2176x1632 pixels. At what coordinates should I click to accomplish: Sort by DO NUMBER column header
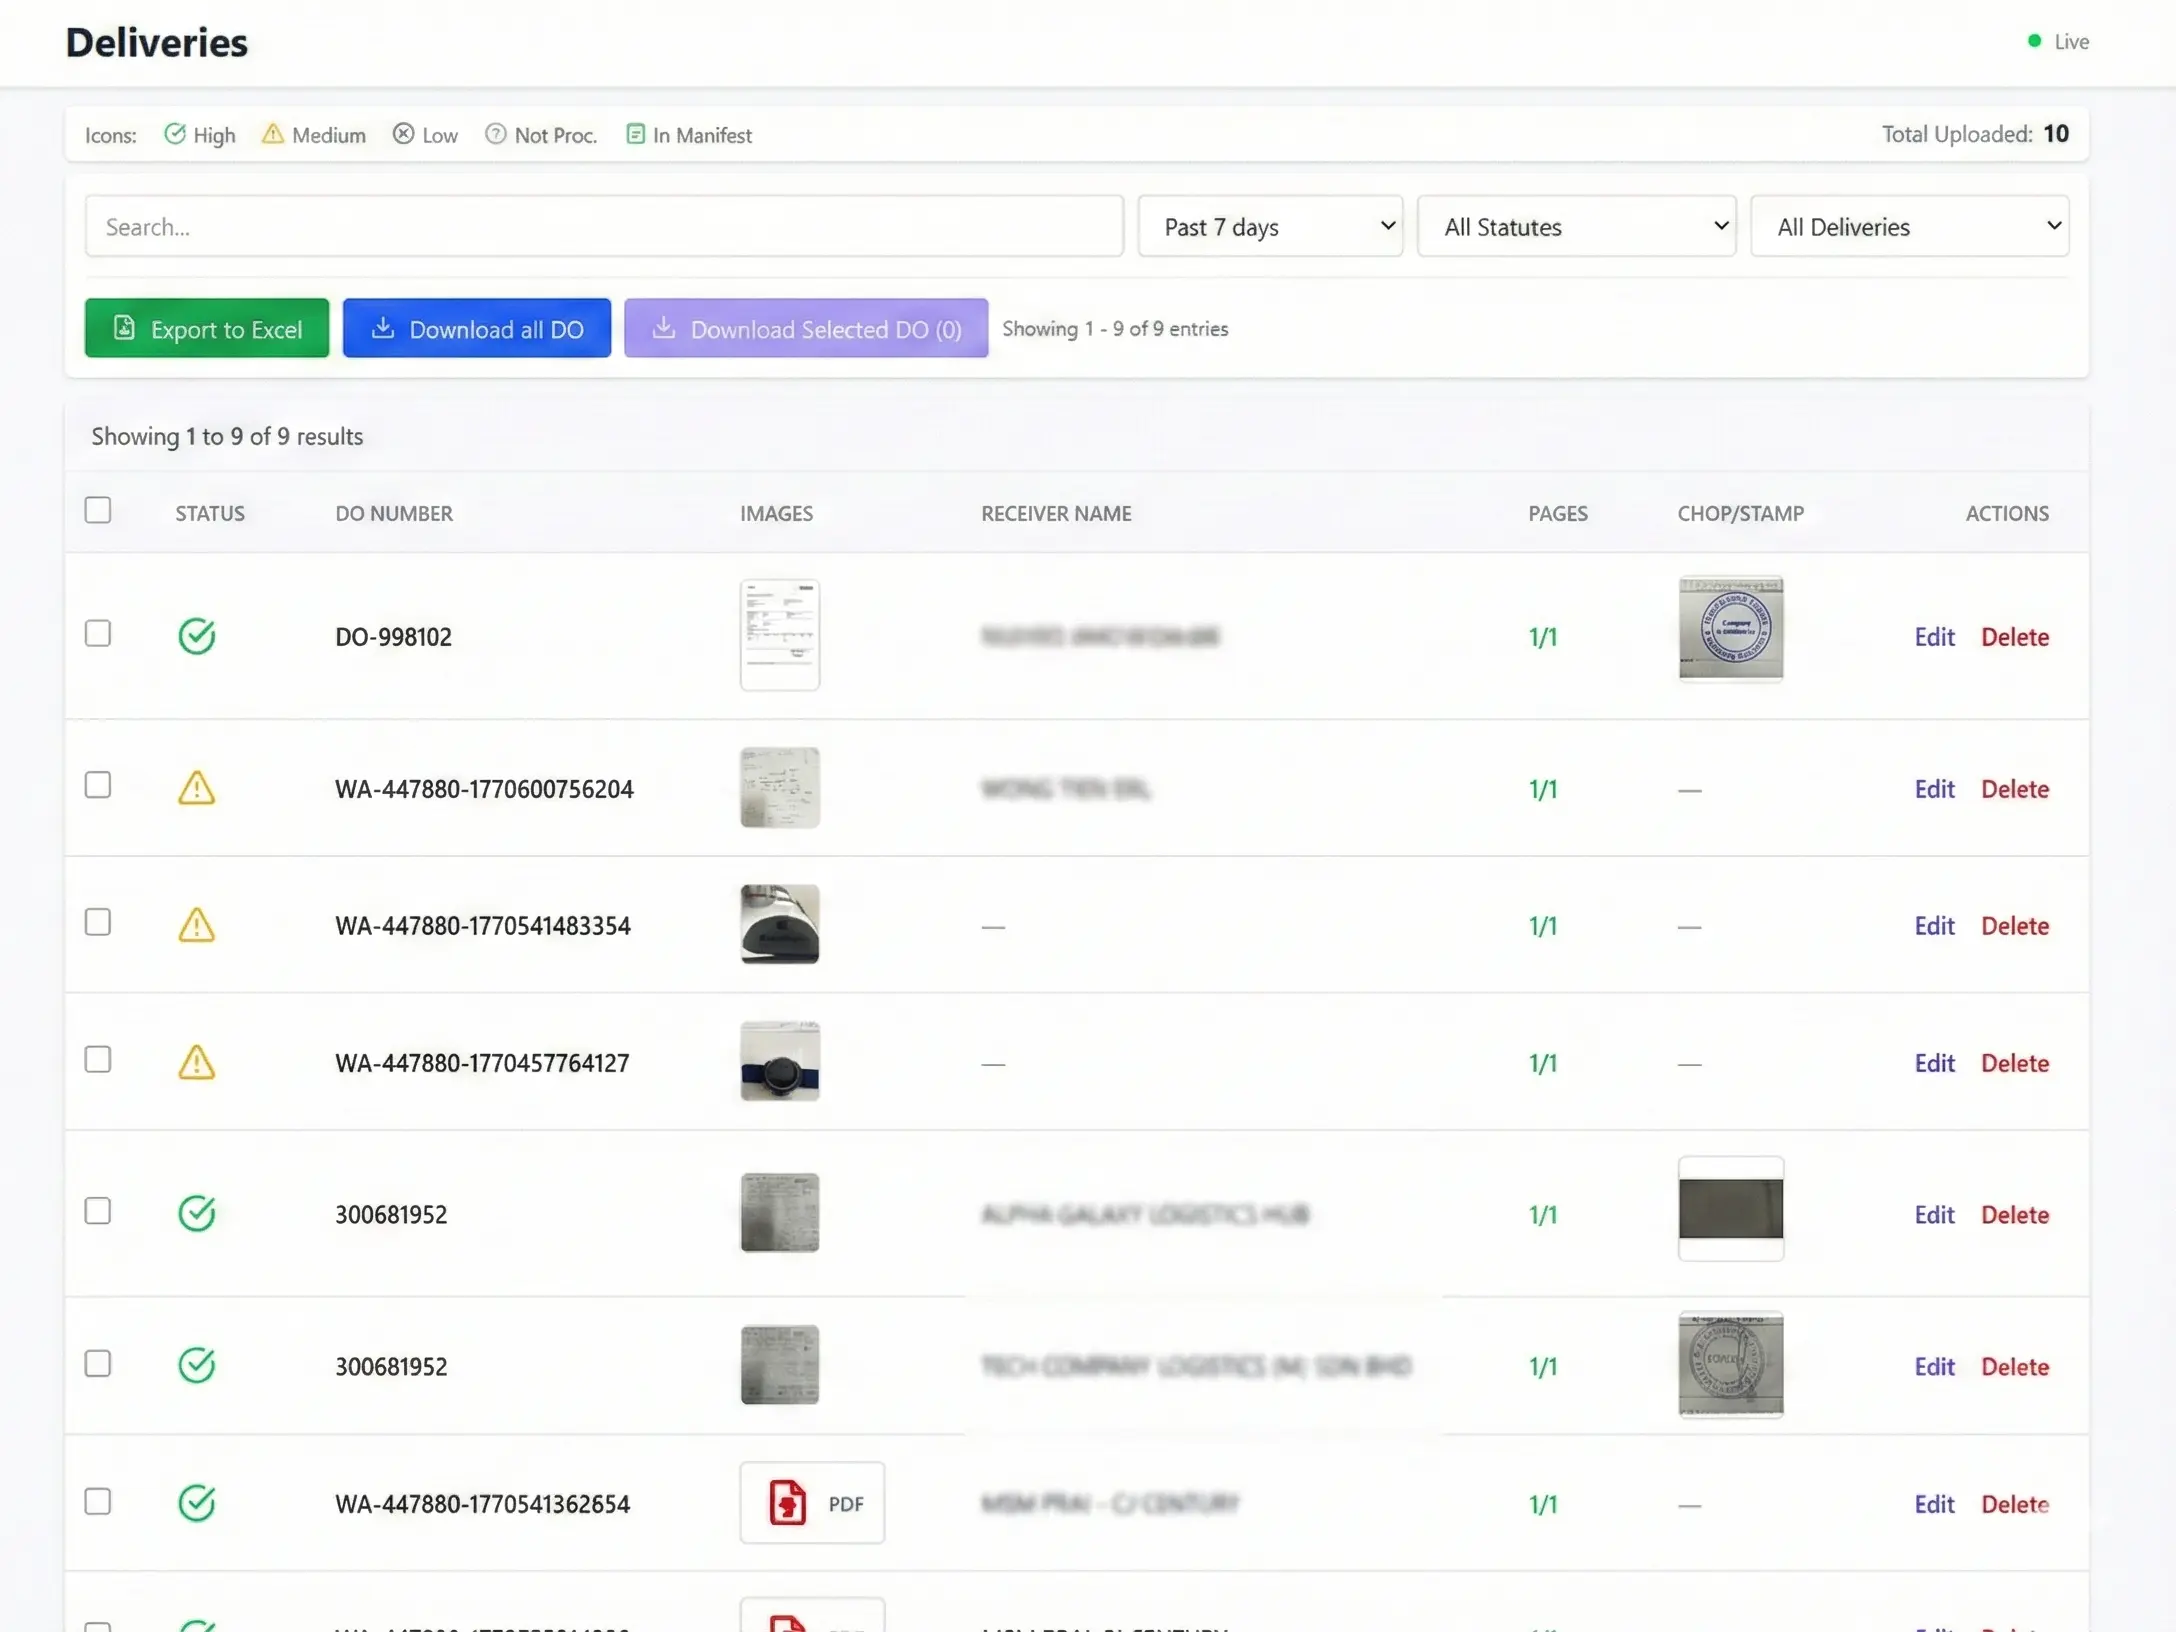(x=394, y=513)
